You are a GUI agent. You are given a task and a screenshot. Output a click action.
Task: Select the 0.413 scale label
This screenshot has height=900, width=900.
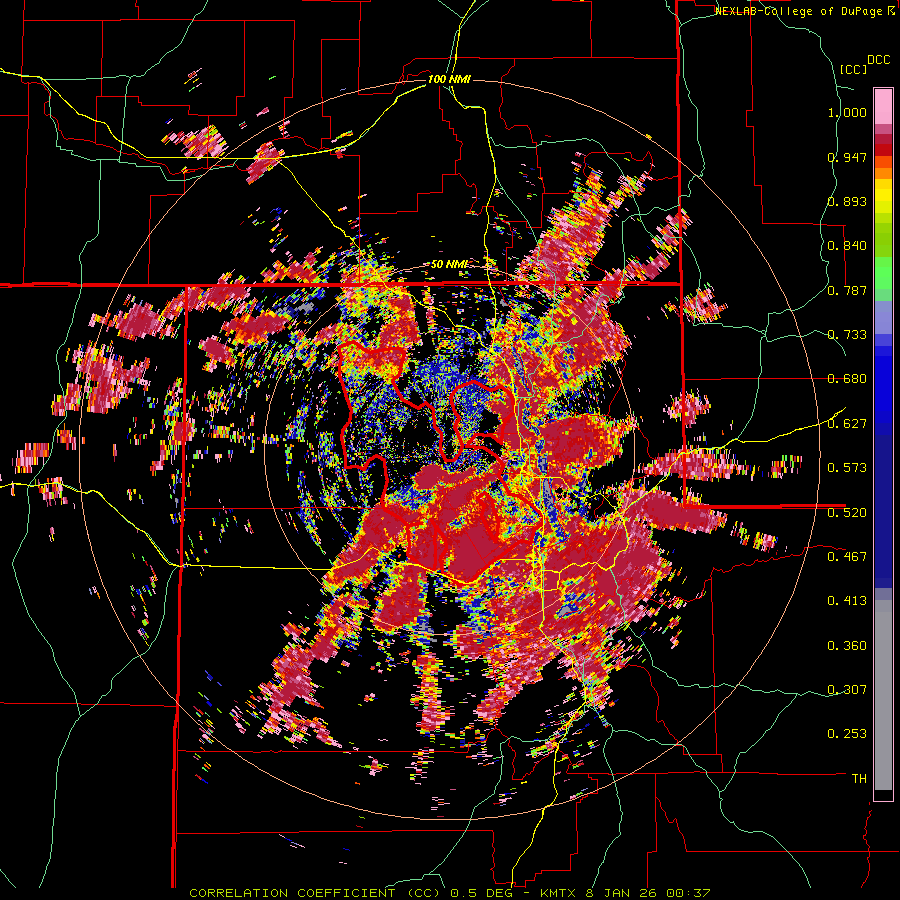tap(847, 601)
